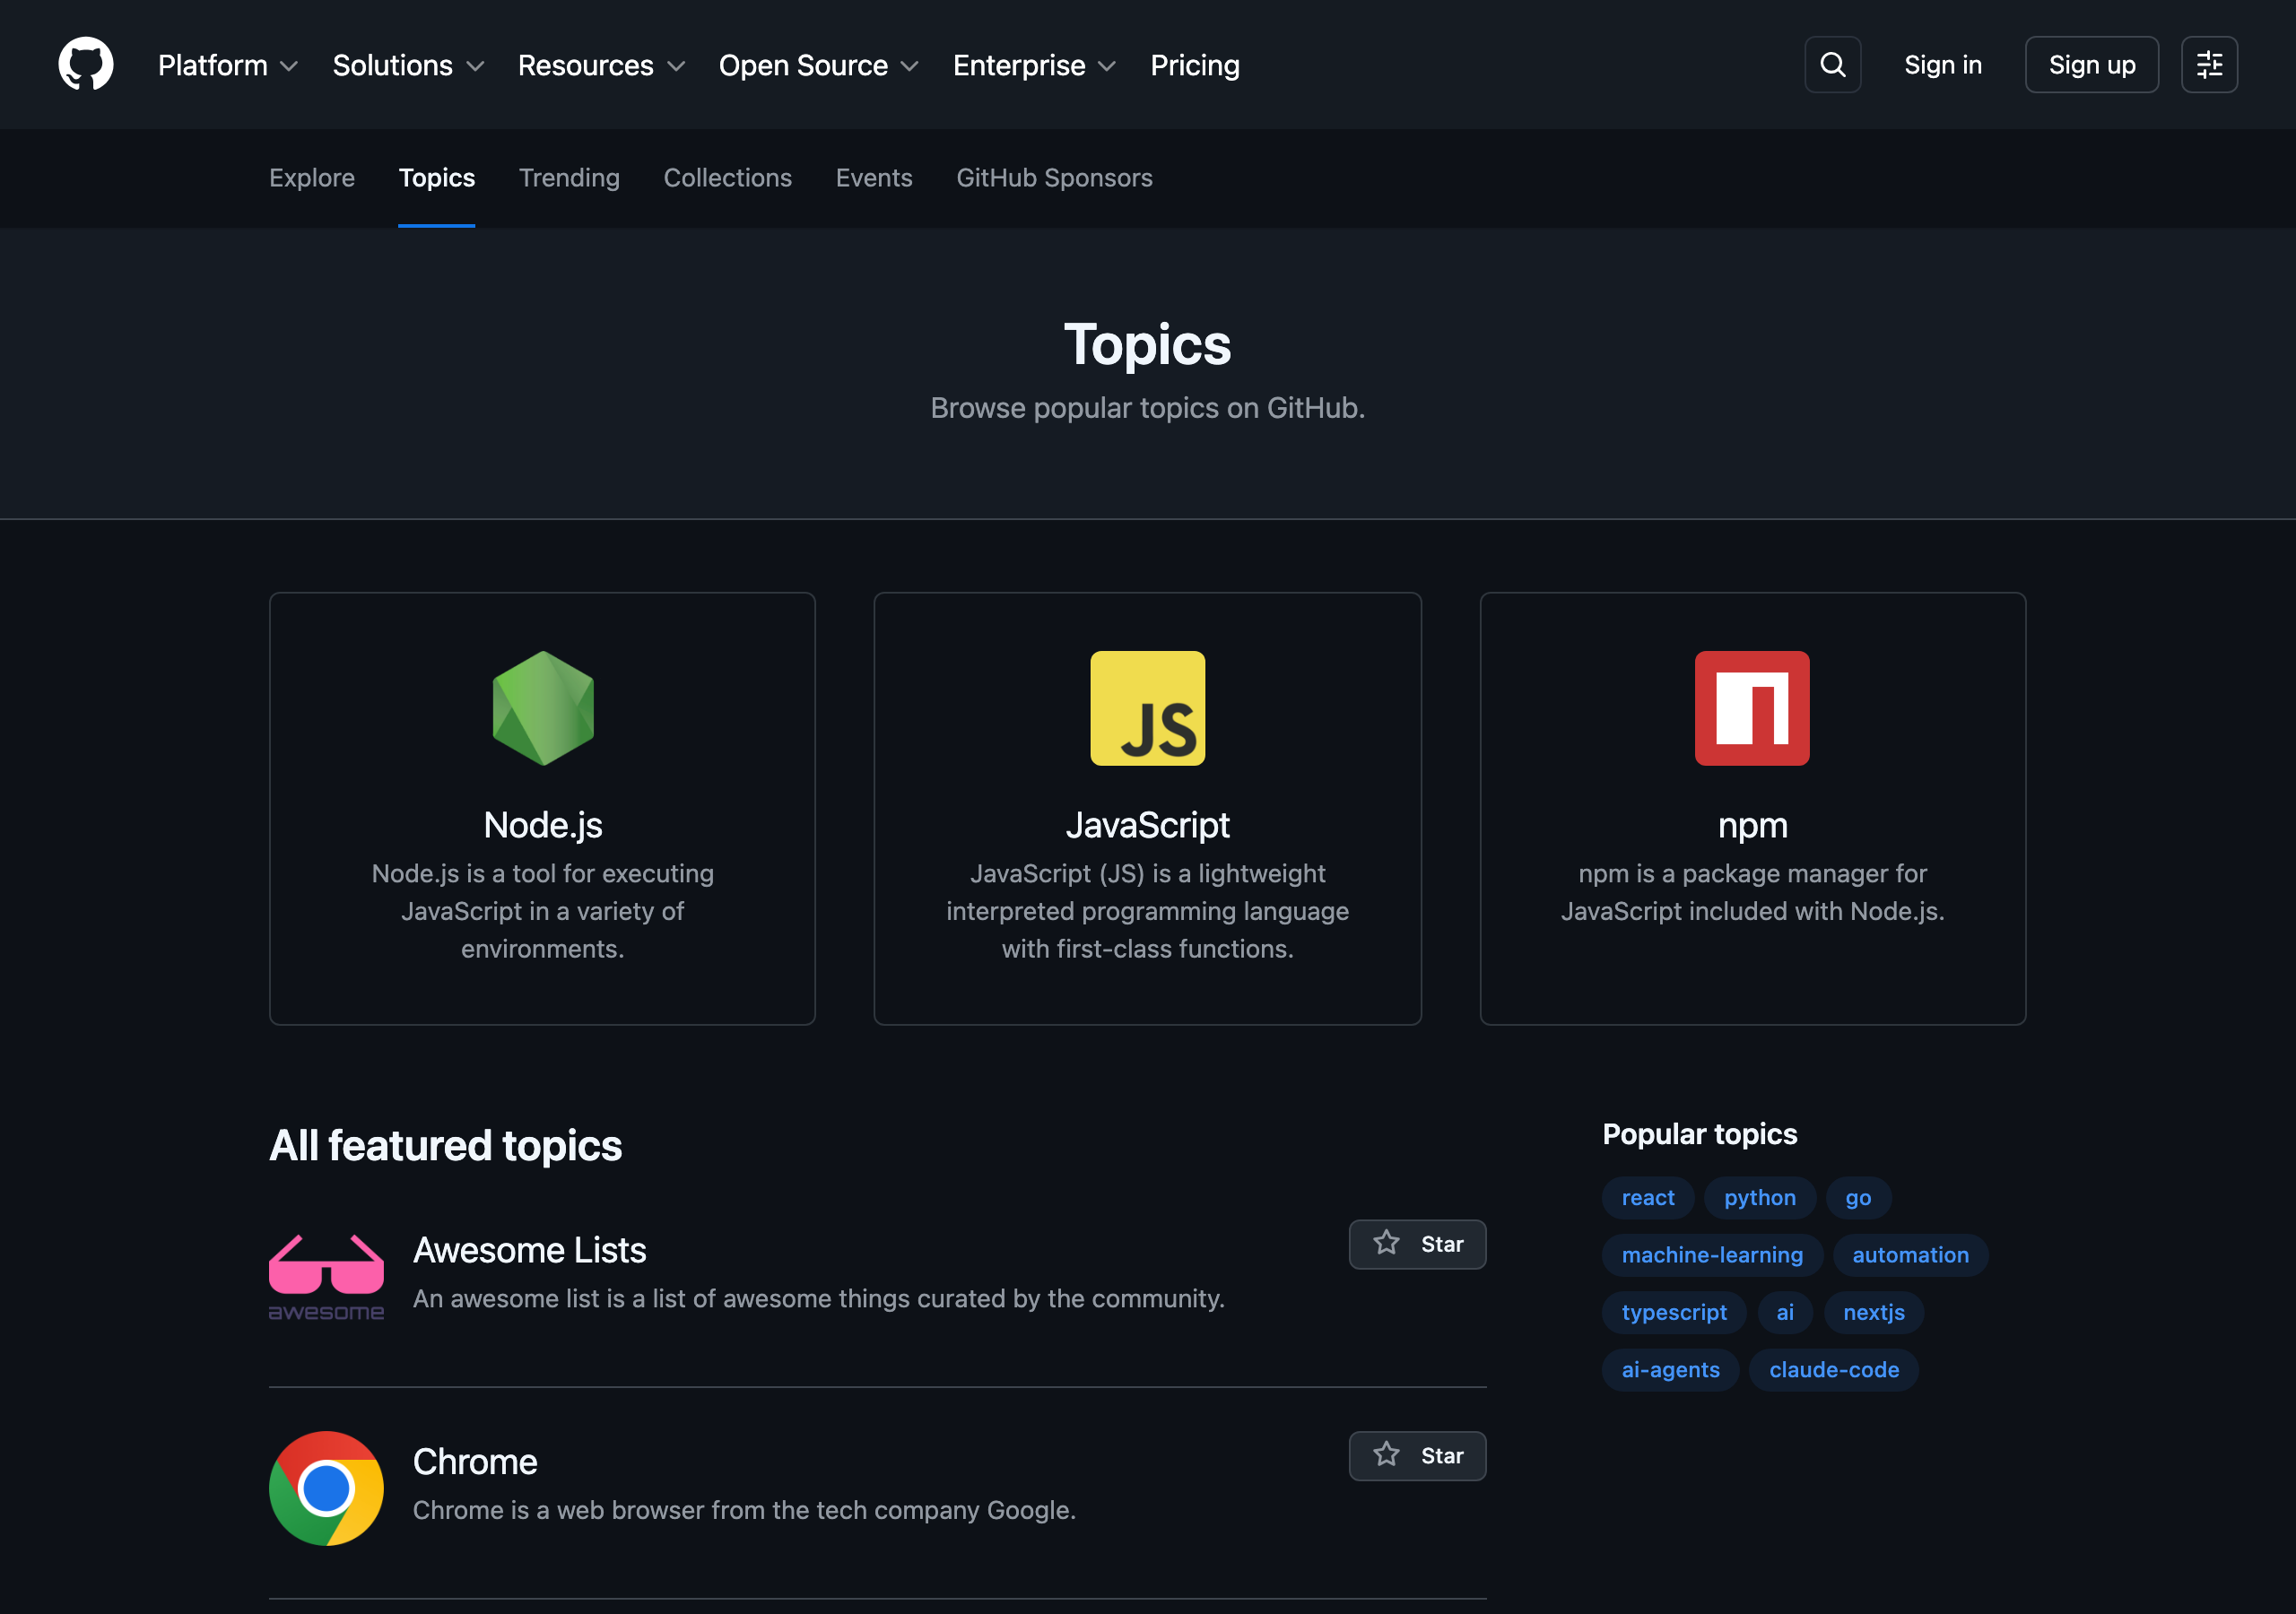Select the claude-code topic tag

coord(1834,1370)
